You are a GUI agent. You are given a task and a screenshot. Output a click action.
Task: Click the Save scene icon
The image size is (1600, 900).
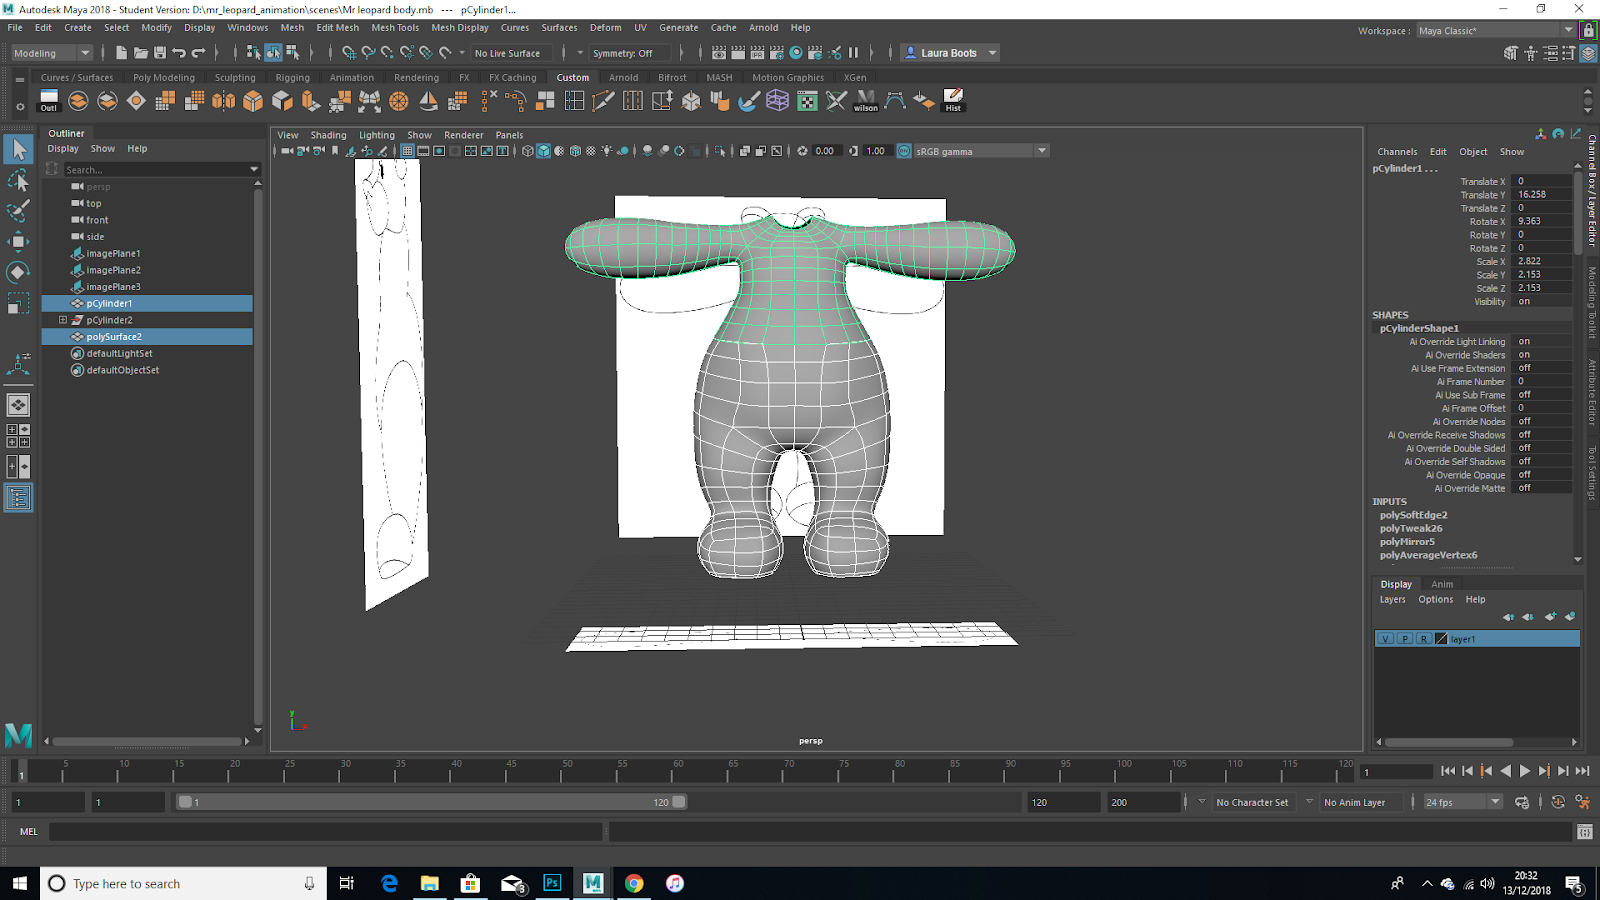160,53
